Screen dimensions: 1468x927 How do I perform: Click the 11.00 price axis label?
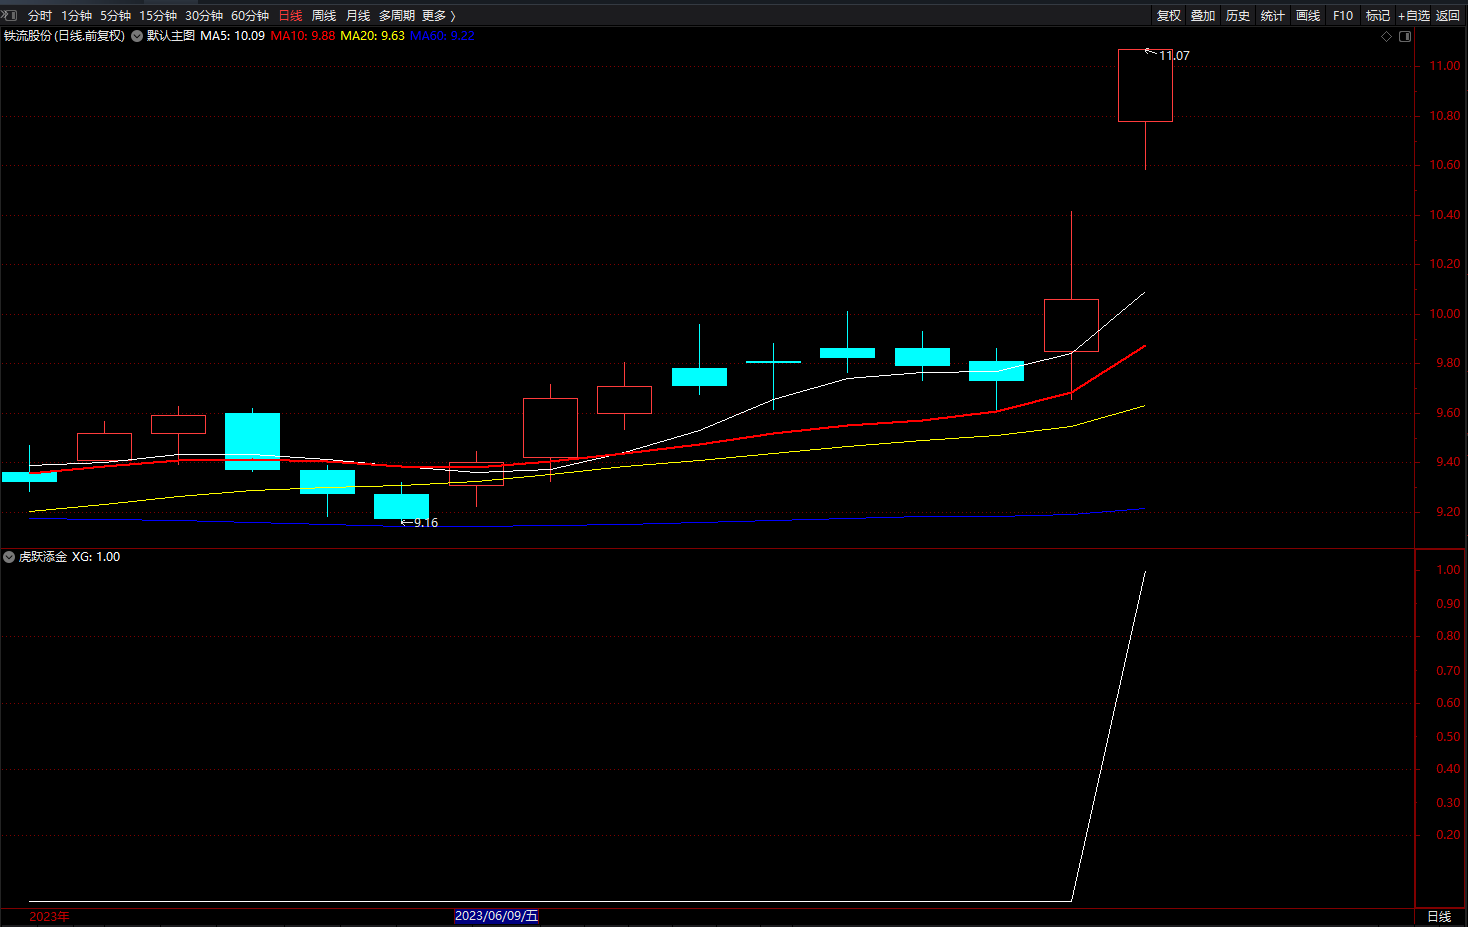pyautogui.click(x=1444, y=66)
